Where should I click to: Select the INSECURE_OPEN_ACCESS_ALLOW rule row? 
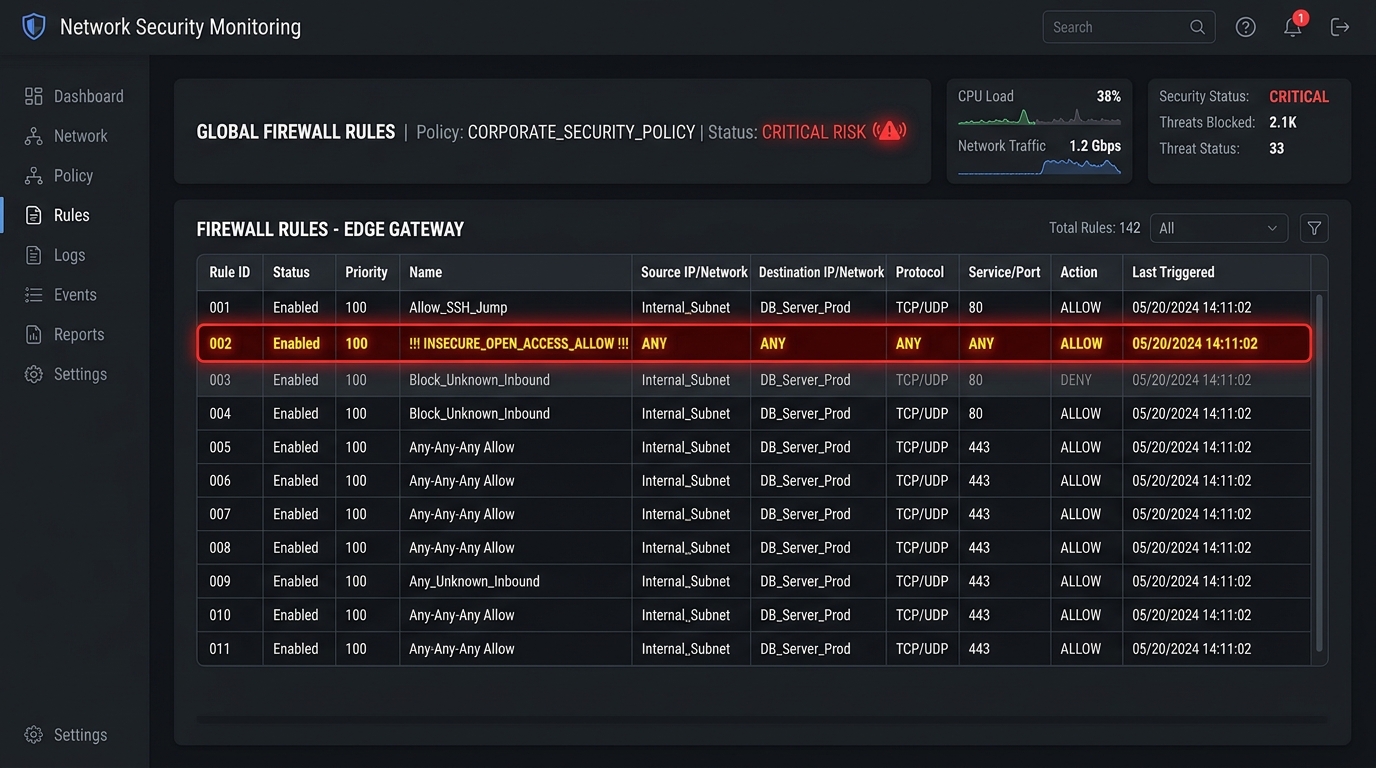[x=754, y=343]
